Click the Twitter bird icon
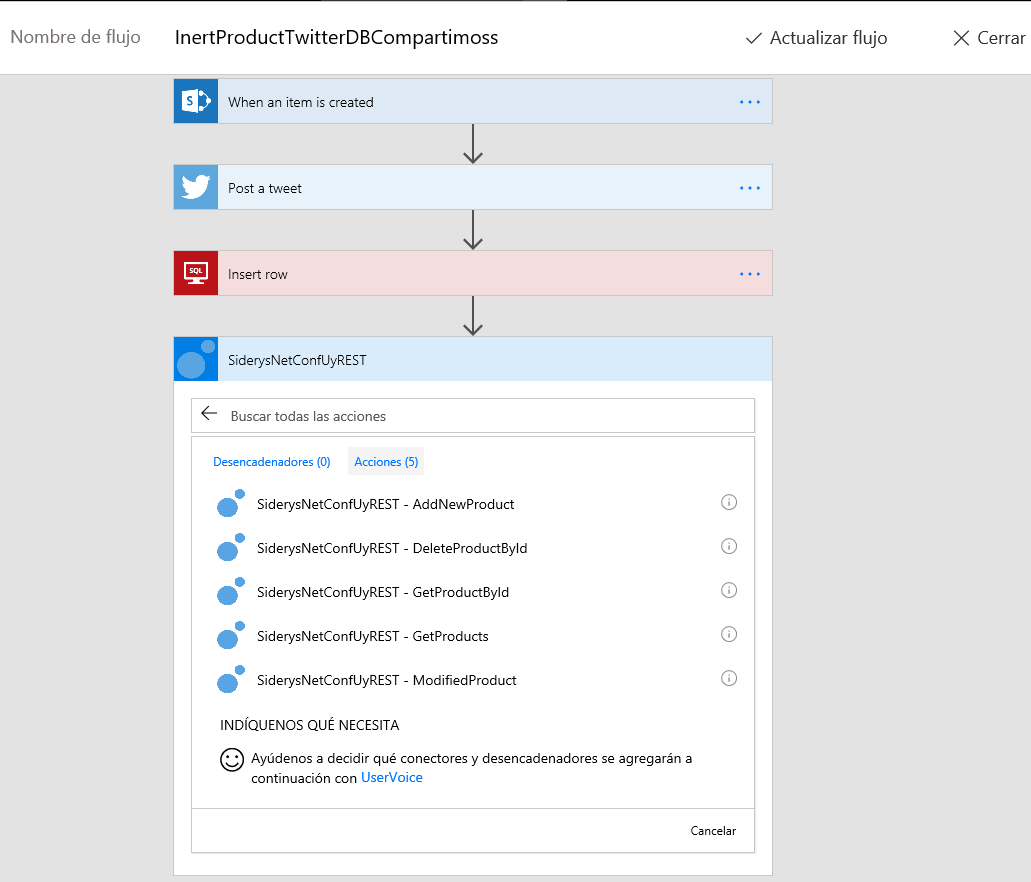Image resolution: width=1031 pixels, height=882 pixels. [x=196, y=188]
